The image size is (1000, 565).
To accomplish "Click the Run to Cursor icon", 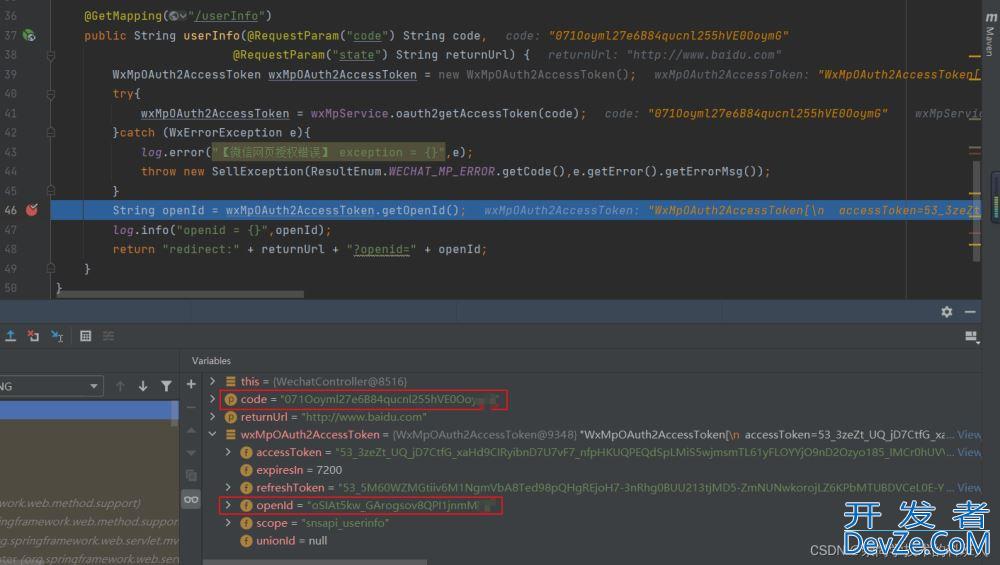I will (x=57, y=336).
